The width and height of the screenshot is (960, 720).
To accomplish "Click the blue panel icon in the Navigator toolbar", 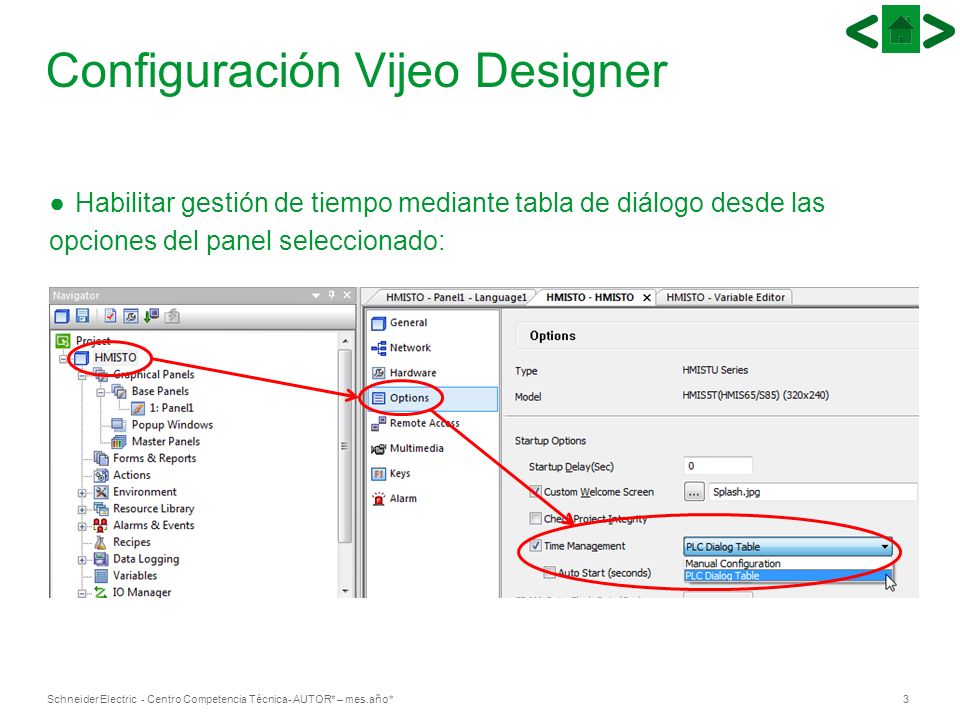I will [x=62, y=317].
